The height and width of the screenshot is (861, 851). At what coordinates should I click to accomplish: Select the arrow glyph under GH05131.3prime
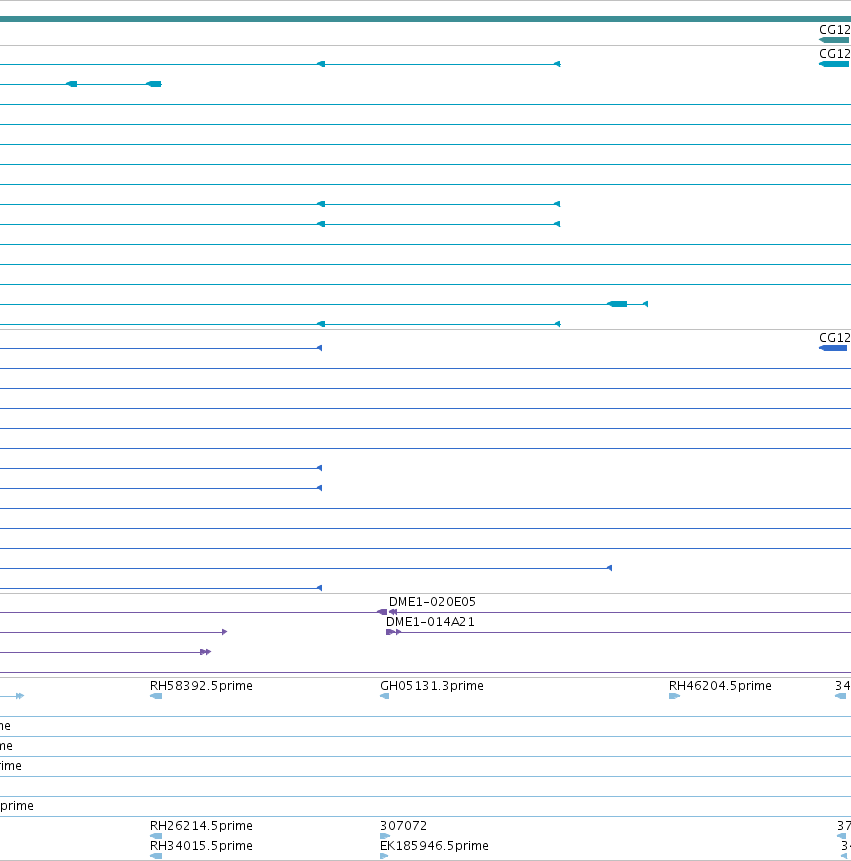tap(384, 696)
